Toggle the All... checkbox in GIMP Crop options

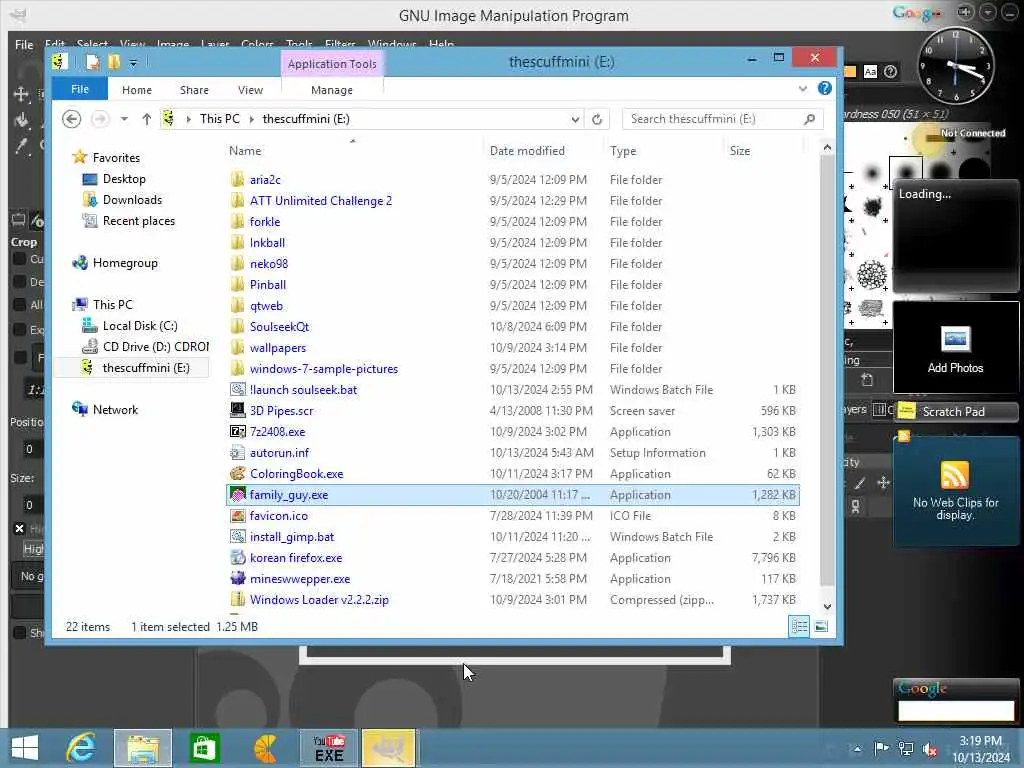tap(20, 304)
